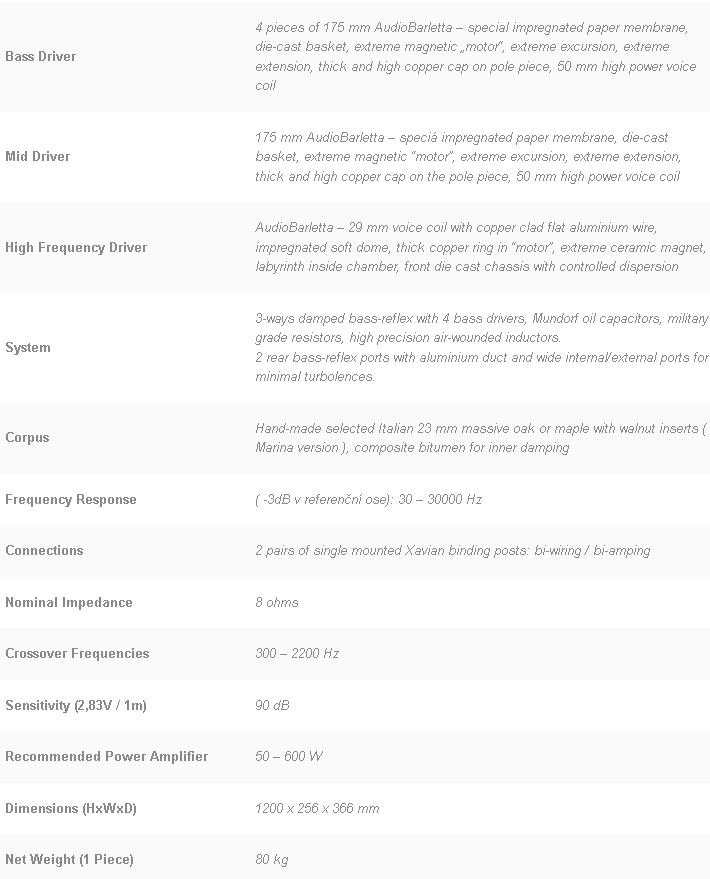
Task: Select the Dimensions (HxWxD) label
Action: click(71, 809)
